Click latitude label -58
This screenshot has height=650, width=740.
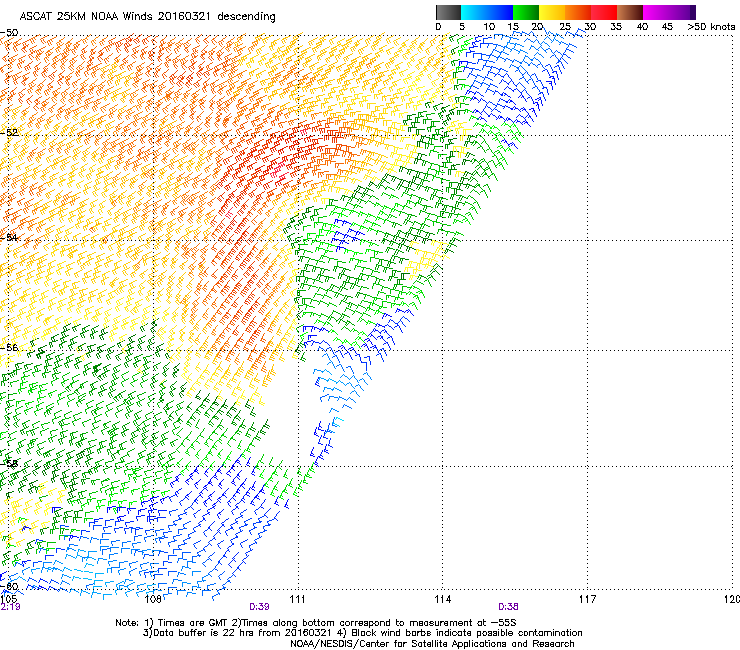click(9, 463)
